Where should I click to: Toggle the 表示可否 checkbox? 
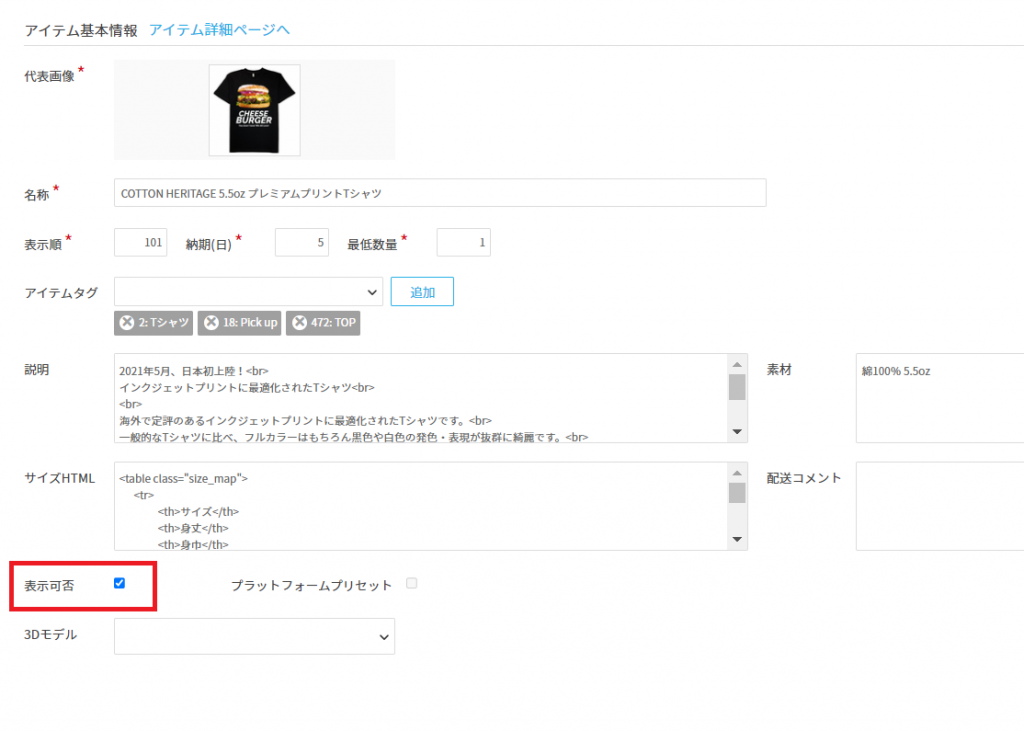click(x=120, y=583)
